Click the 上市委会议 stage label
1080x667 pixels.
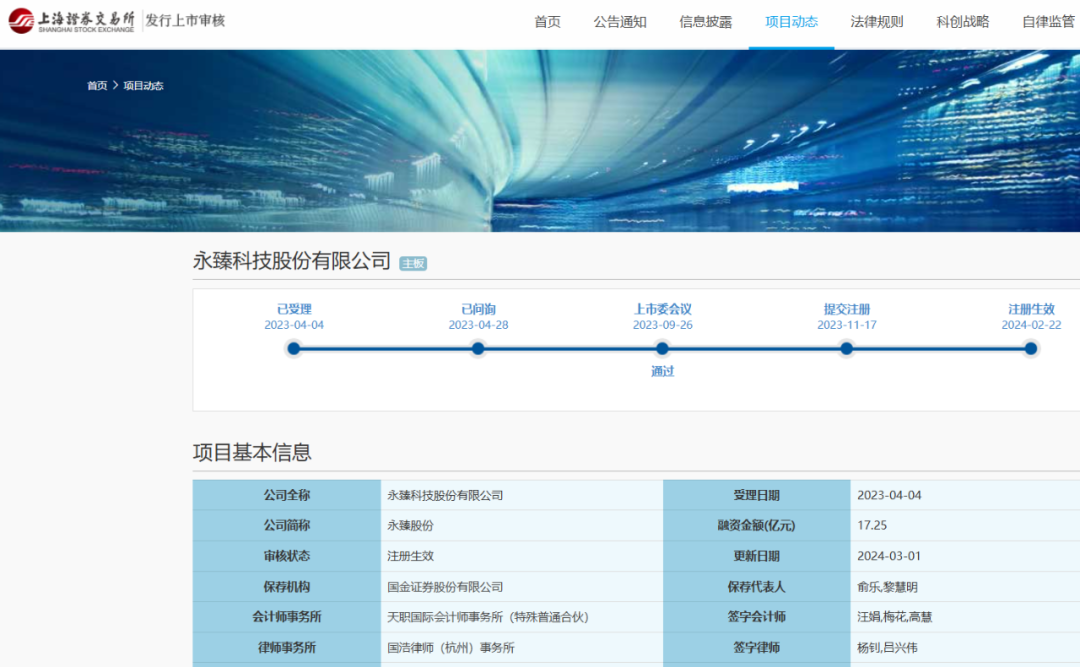(x=663, y=309)
